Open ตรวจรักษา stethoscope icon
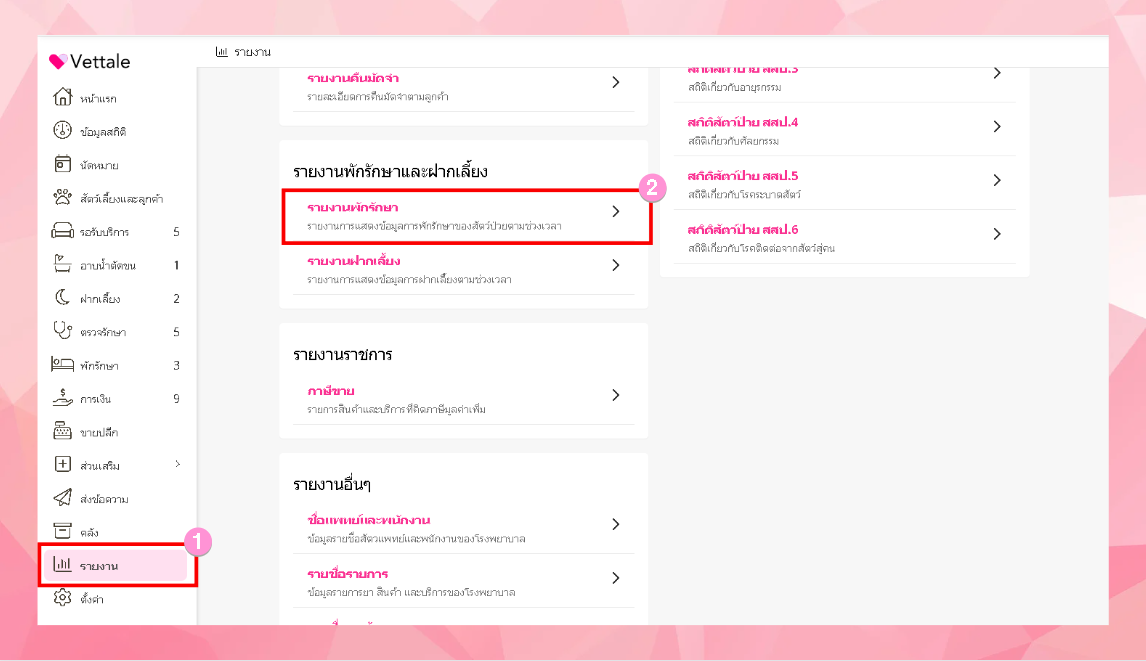The height and width of the screenshot is (661, 1146). coord(63,330)
